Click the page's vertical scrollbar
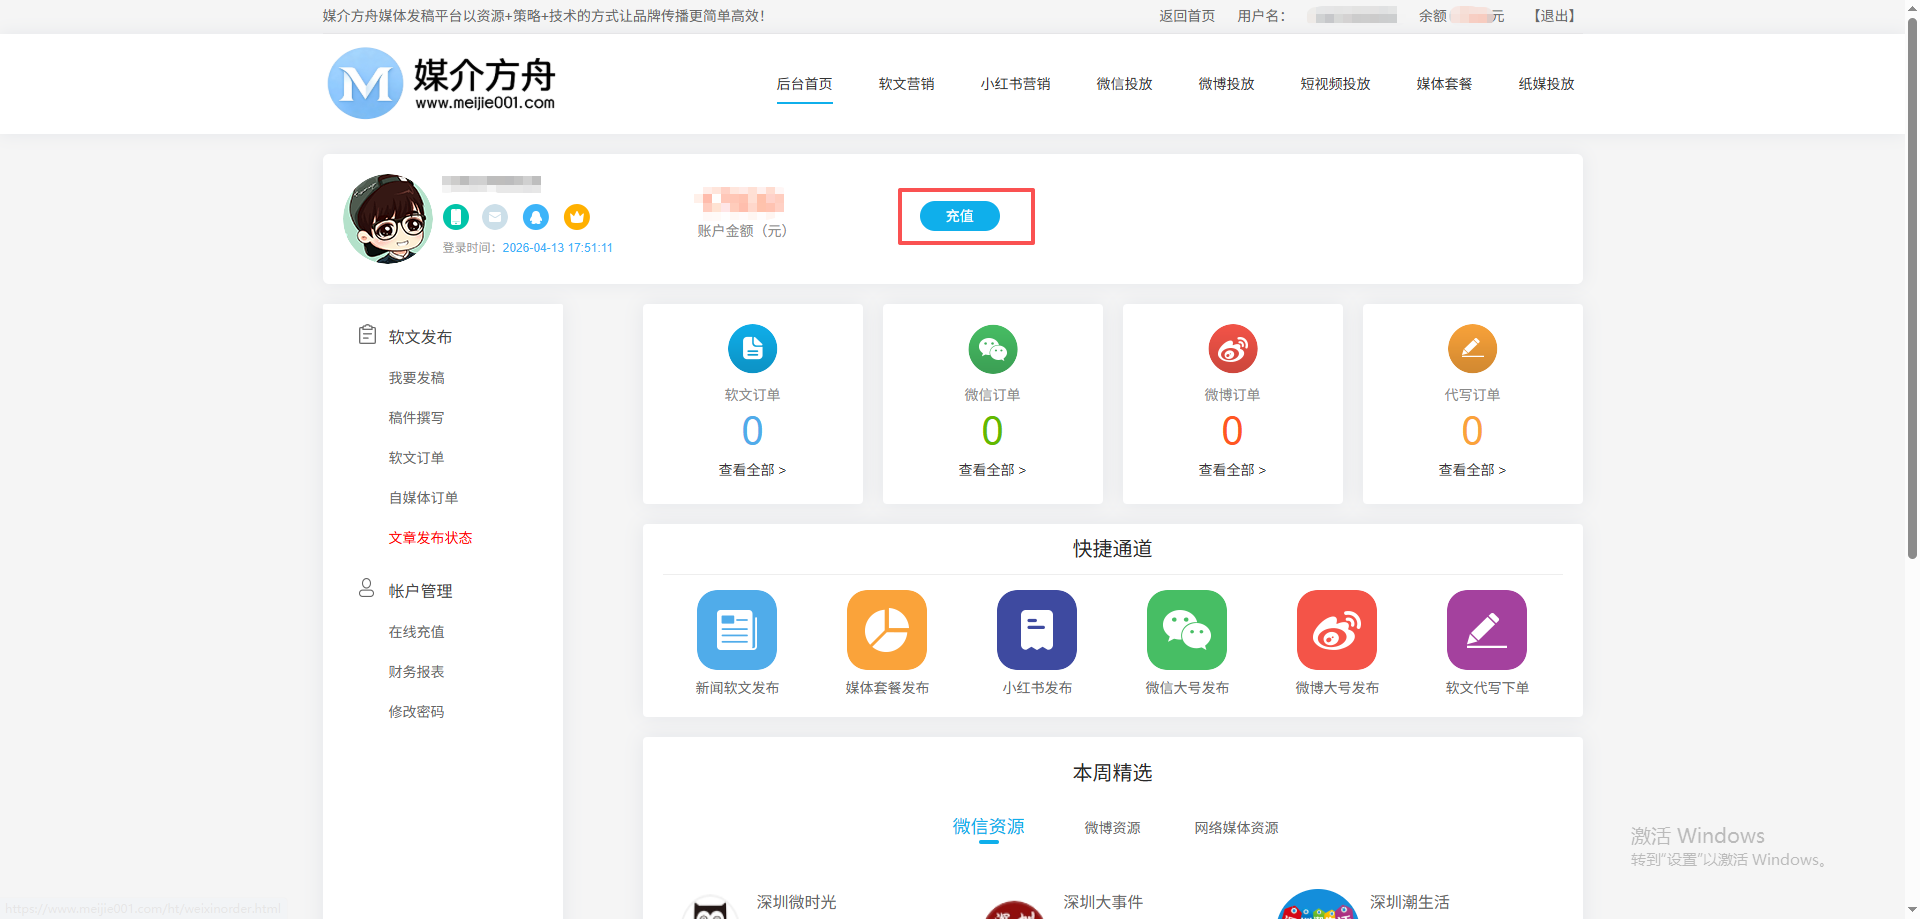This screenshot has height=919, width=1920. coord(1912,300)
